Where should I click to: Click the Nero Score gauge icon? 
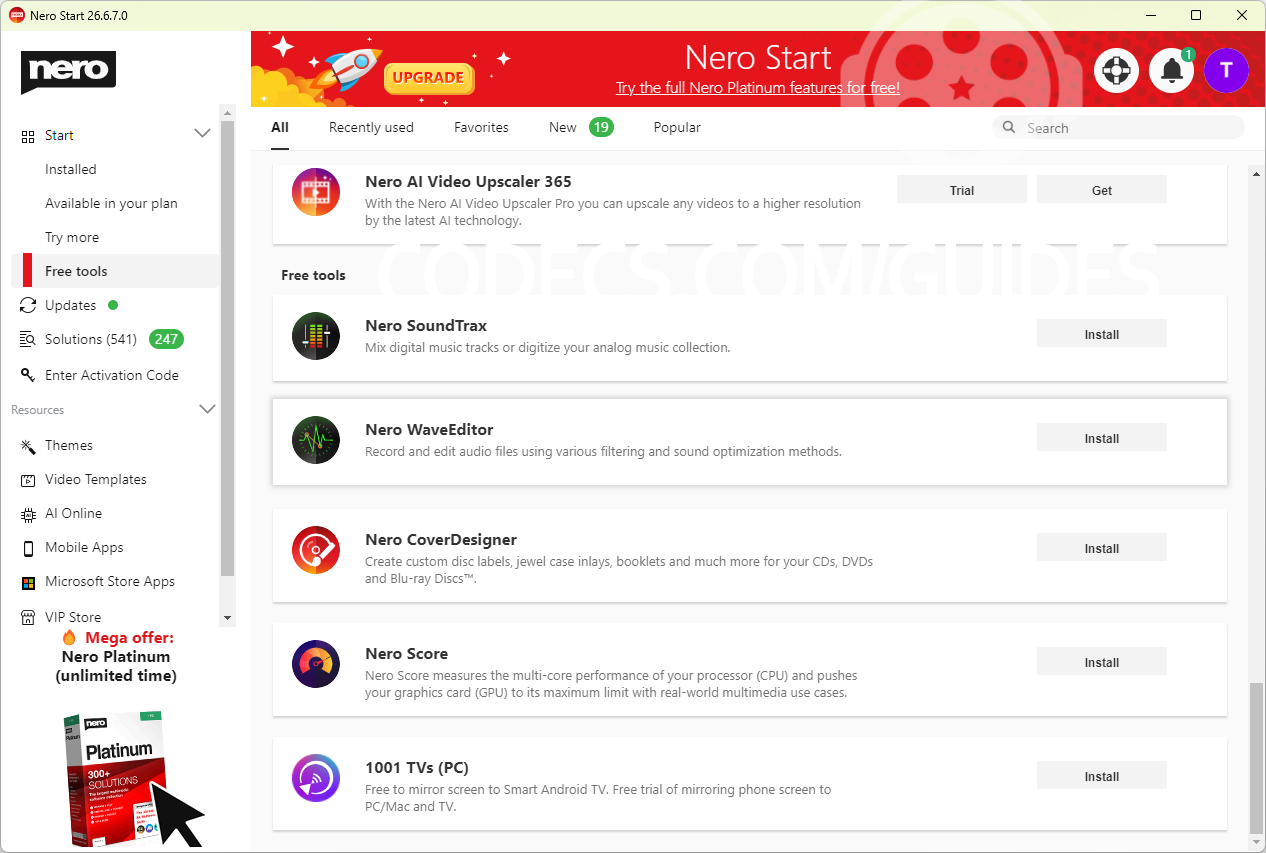[316, 664]
